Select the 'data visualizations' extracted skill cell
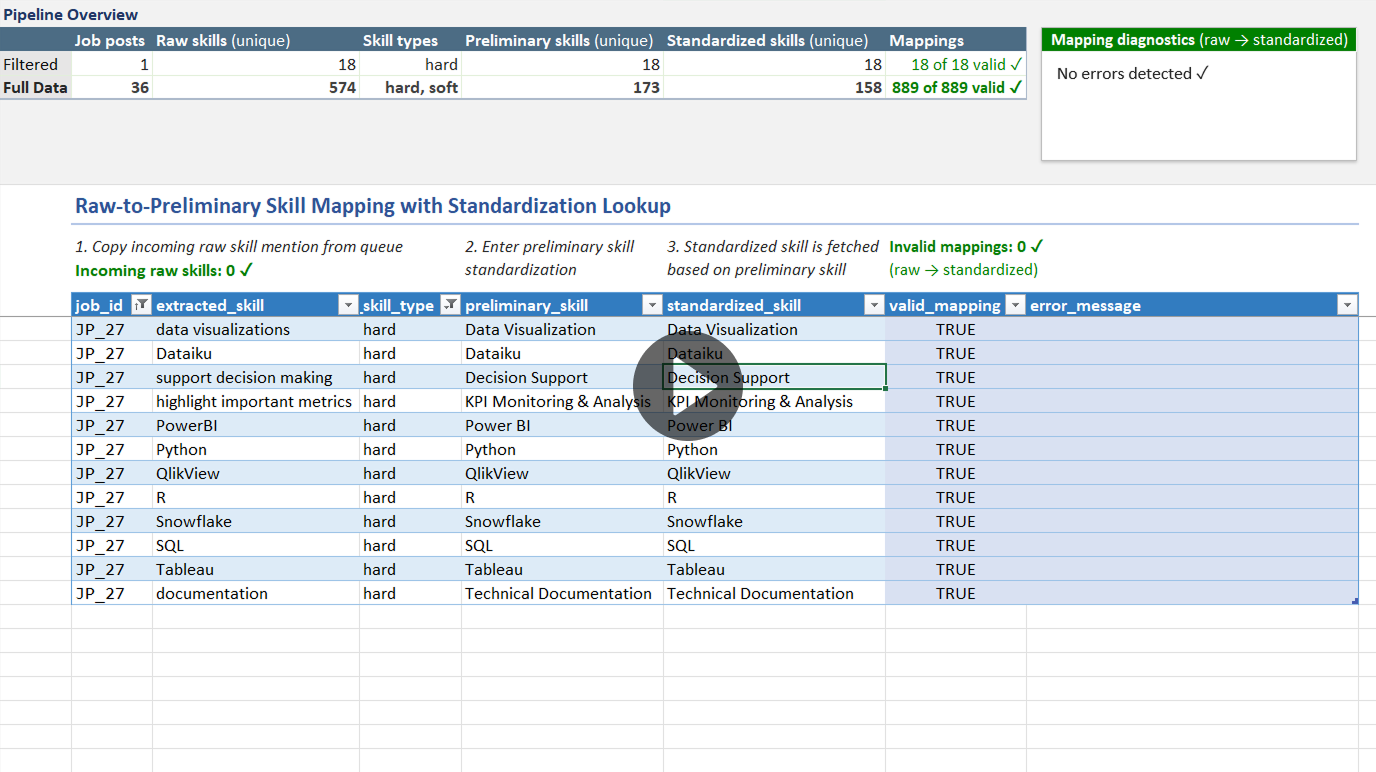The height and width of the screenshot is (772, 1376). pyautogui.click(x=256, y=329)
